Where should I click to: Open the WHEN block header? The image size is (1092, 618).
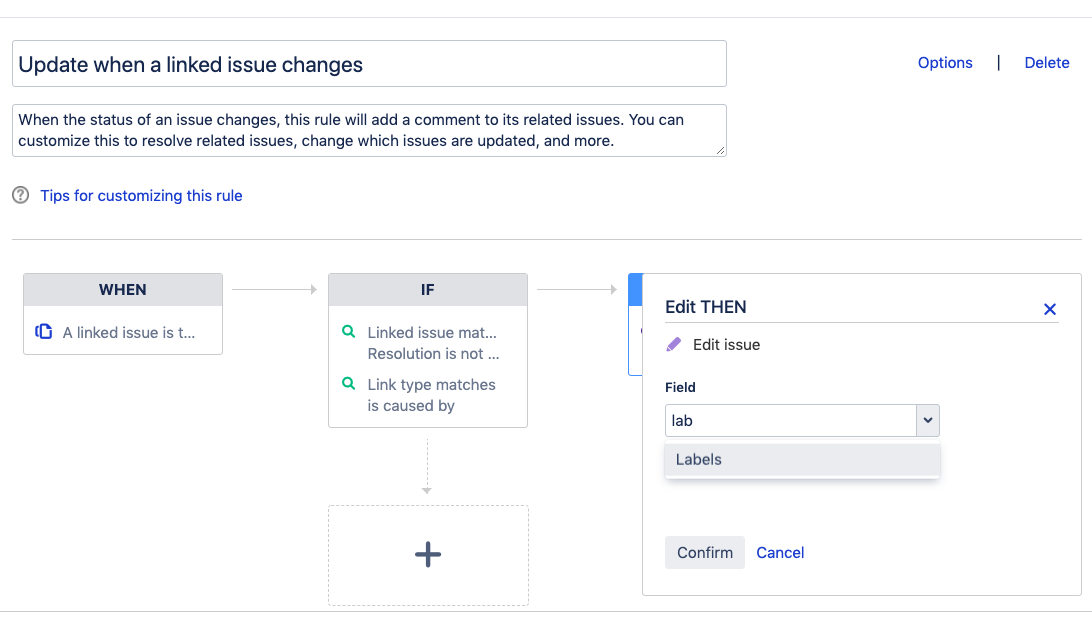pos(123,290)
